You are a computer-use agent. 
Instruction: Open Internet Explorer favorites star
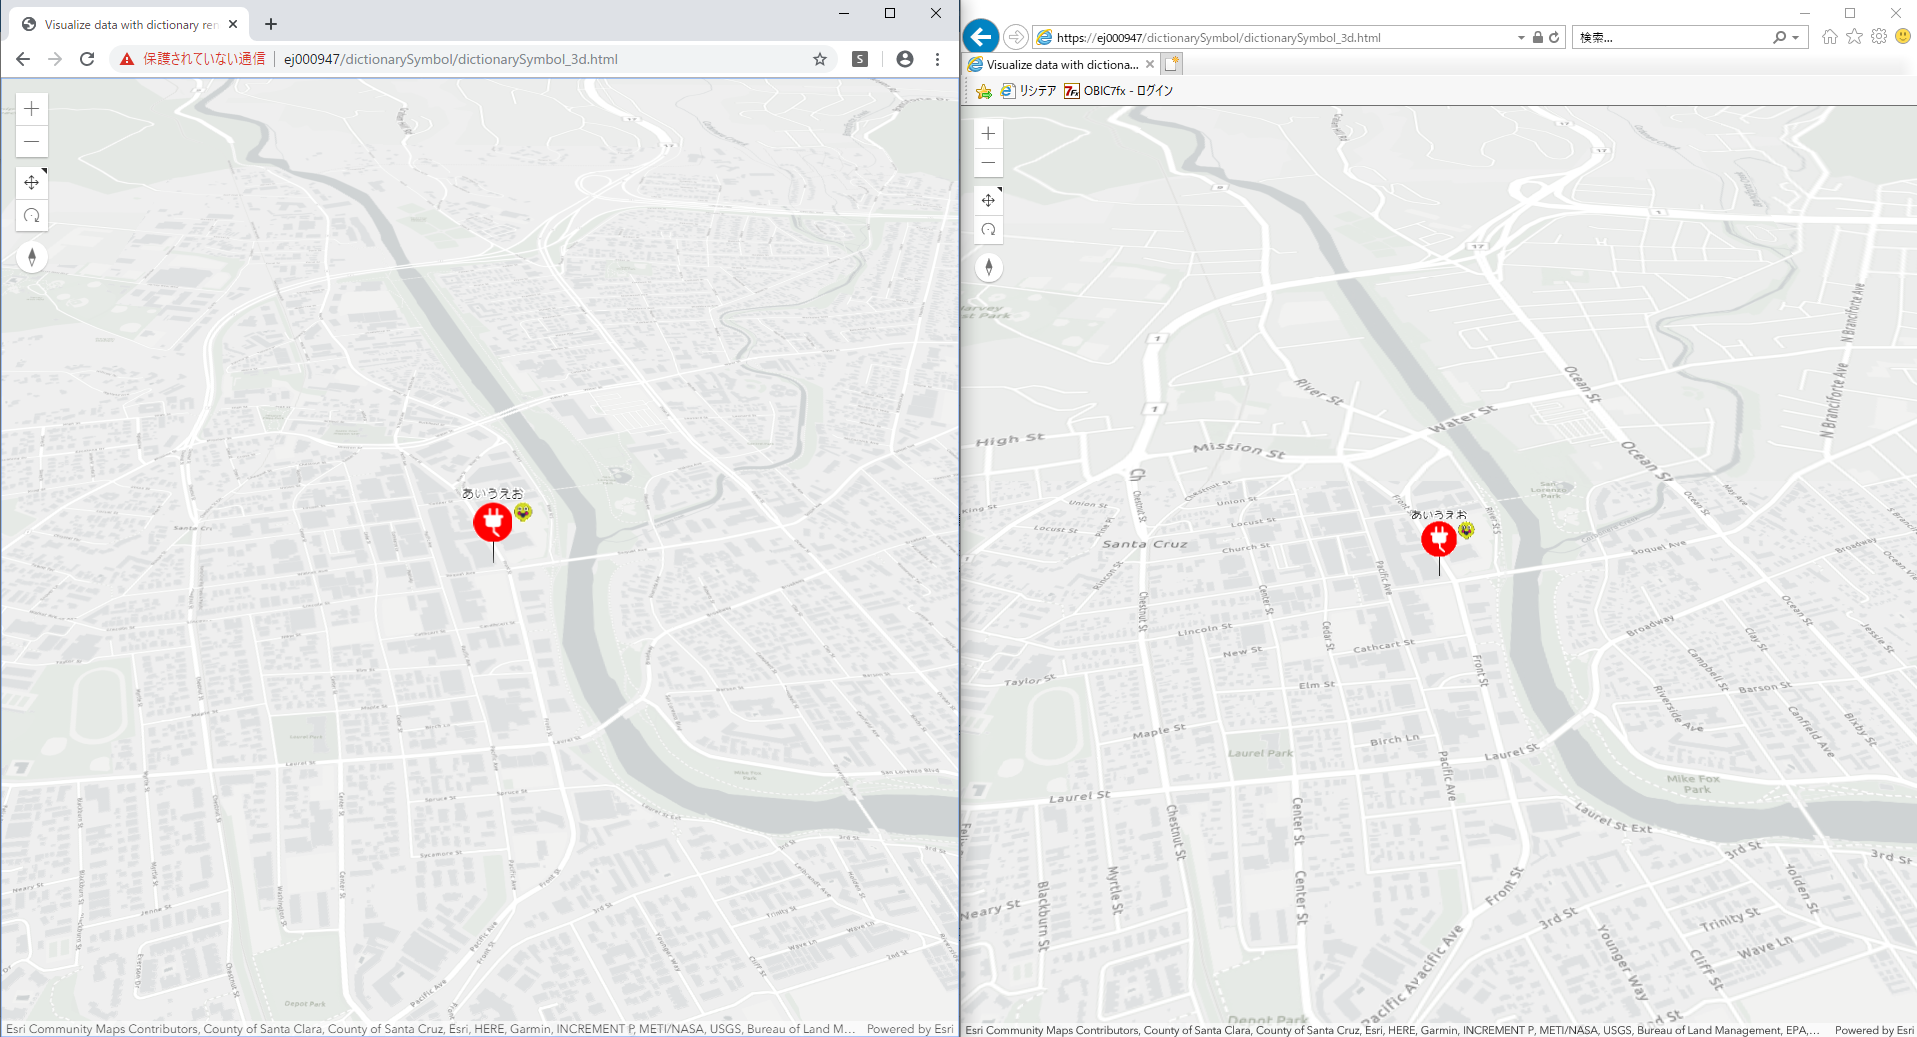coord(1855,37)
